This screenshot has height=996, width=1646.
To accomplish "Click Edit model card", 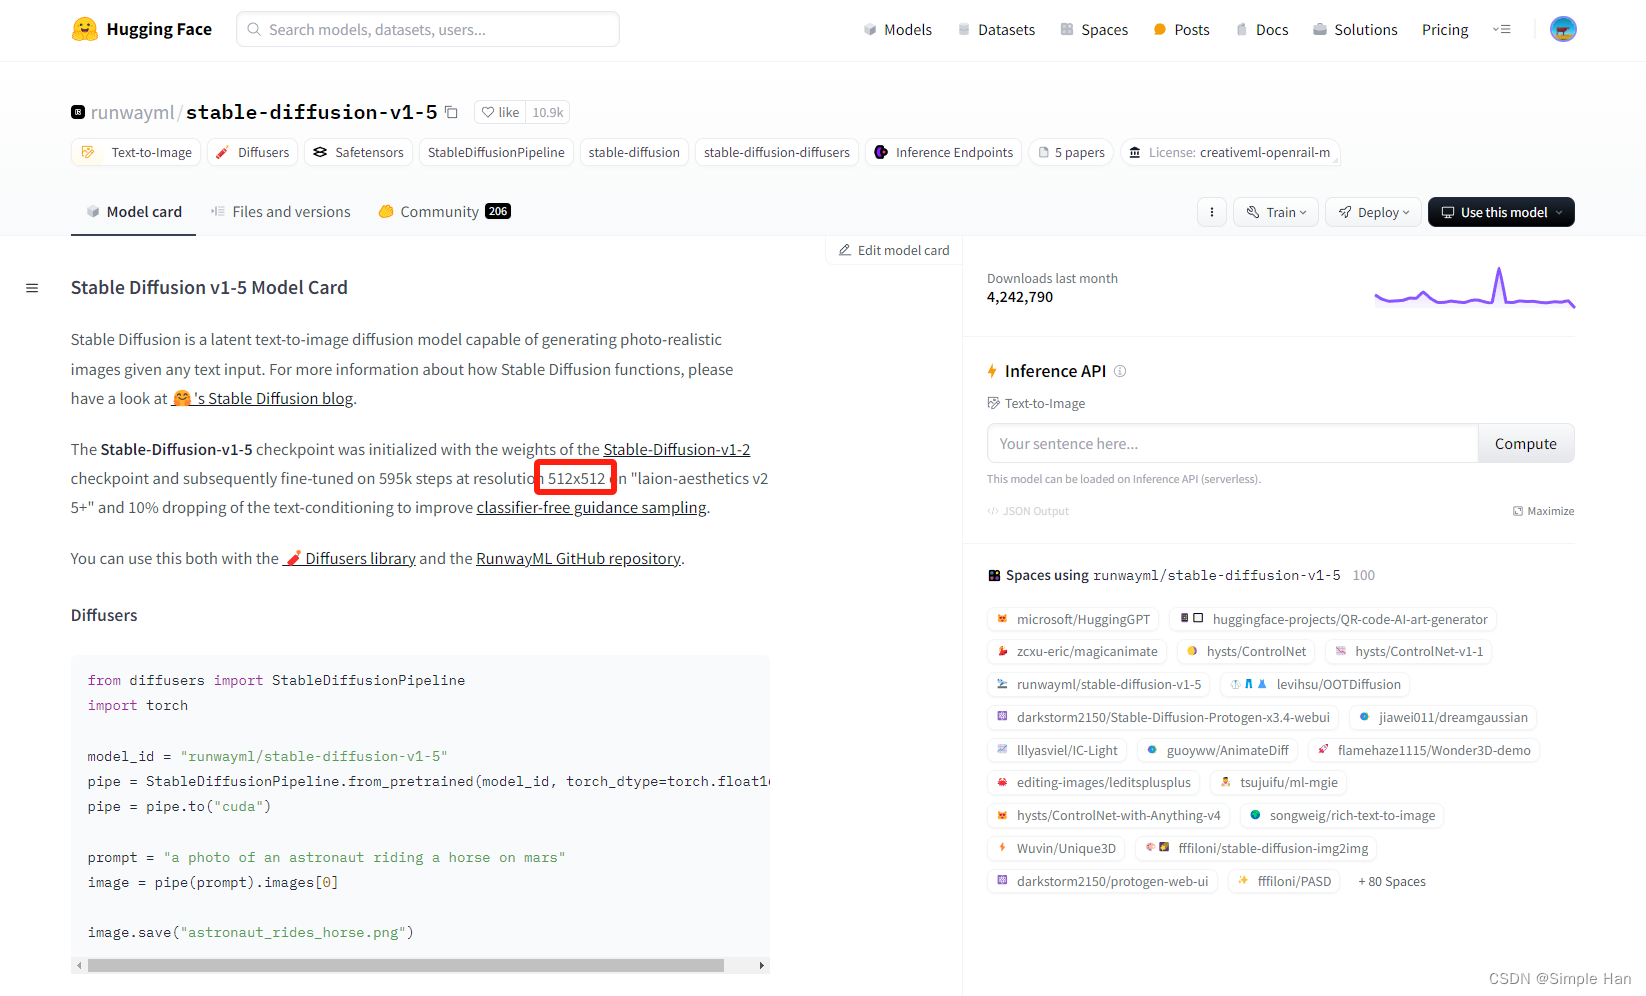I will point(893,250).
